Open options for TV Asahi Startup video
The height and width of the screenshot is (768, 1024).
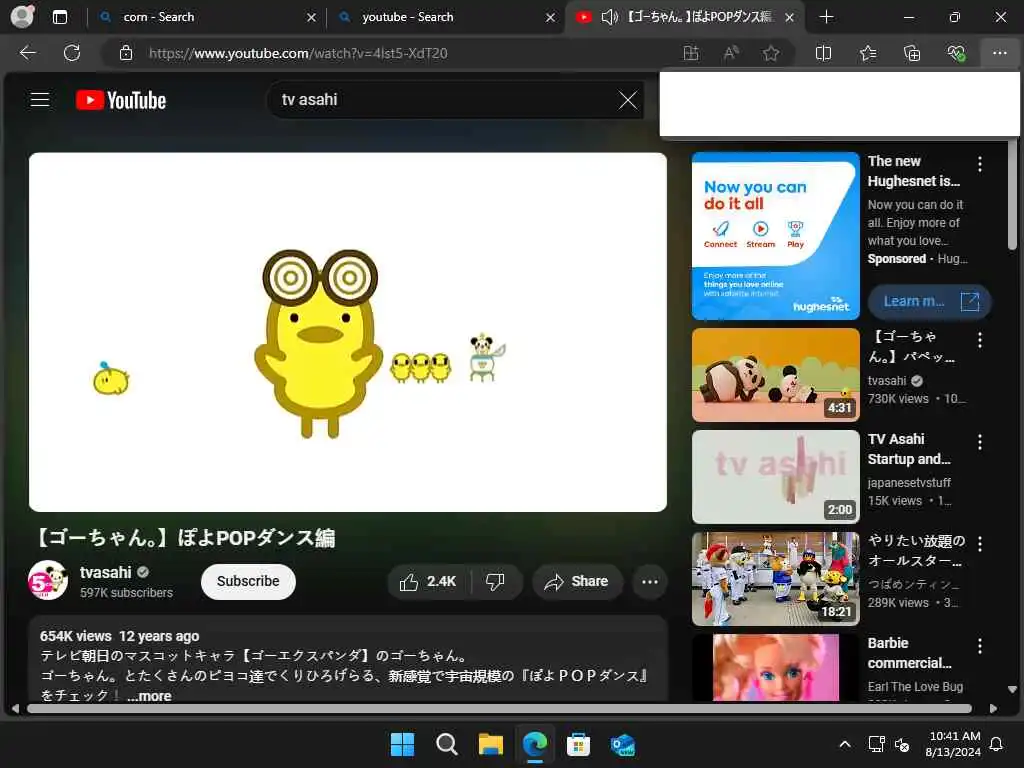point(980,442)
